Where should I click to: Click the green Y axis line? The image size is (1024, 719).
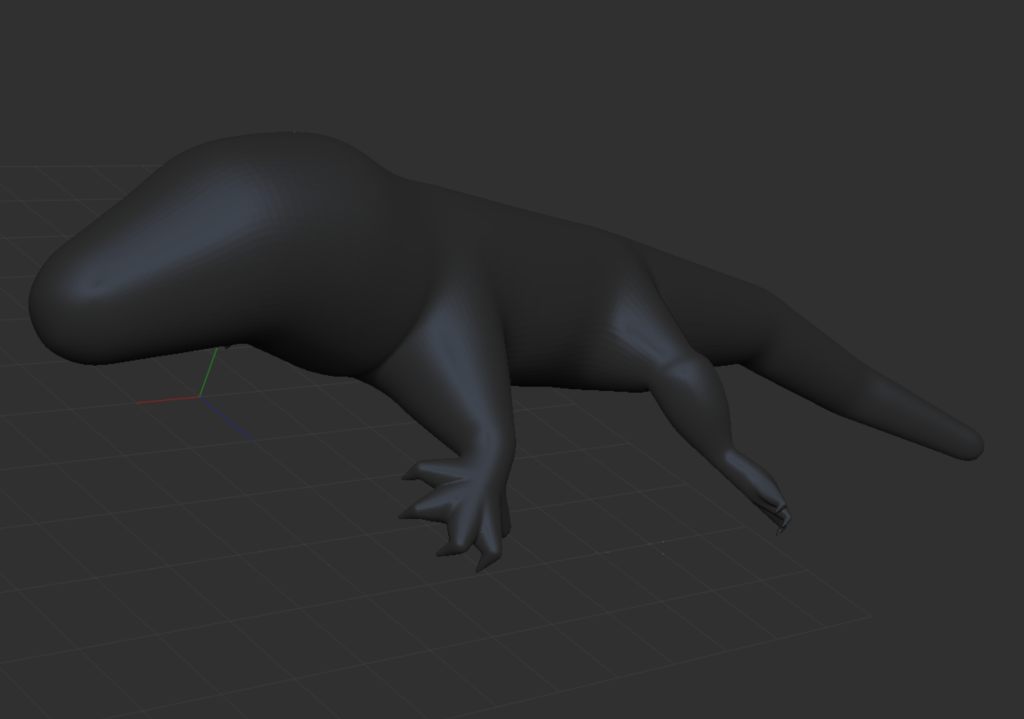(x=209, y=370)
